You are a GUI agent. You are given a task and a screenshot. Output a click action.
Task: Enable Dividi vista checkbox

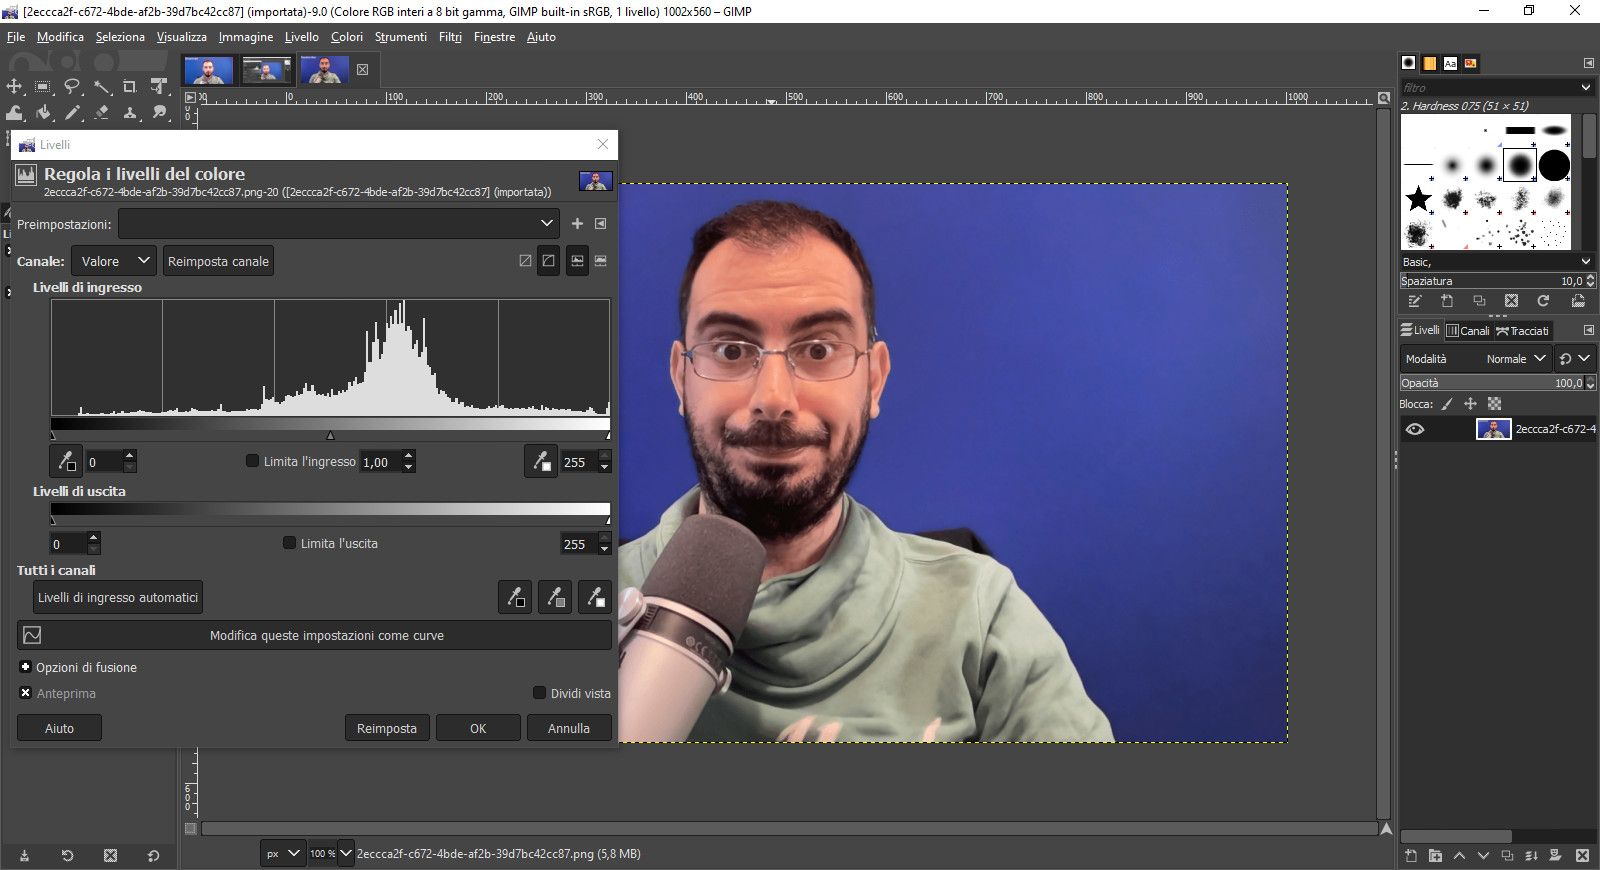(540, 693)
